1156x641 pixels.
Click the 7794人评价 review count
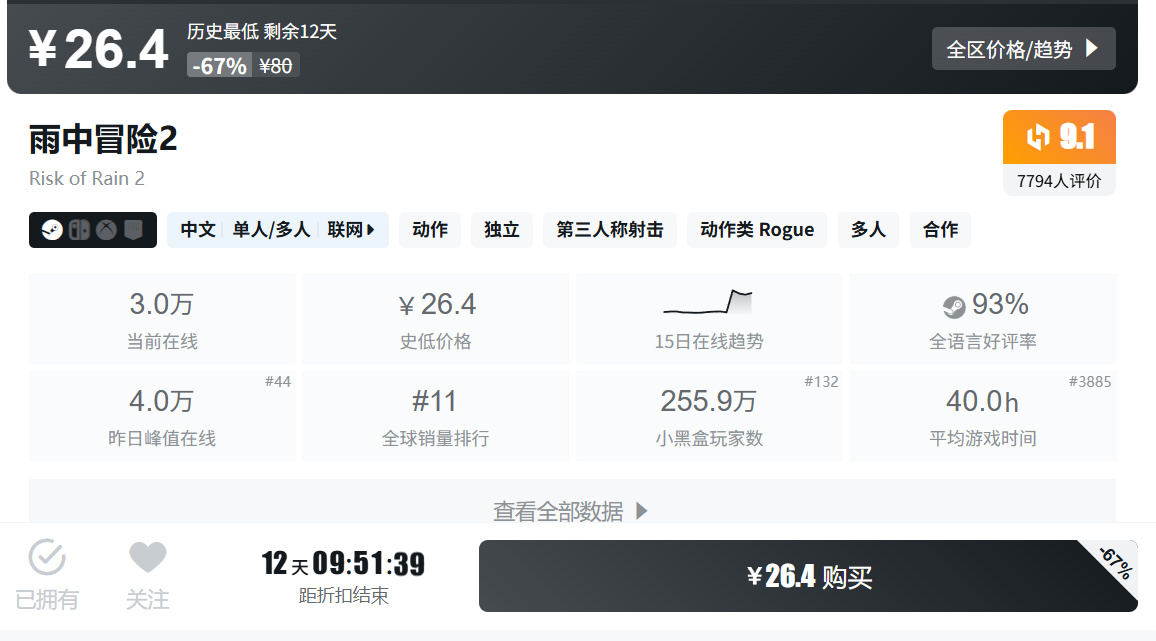1059,181
